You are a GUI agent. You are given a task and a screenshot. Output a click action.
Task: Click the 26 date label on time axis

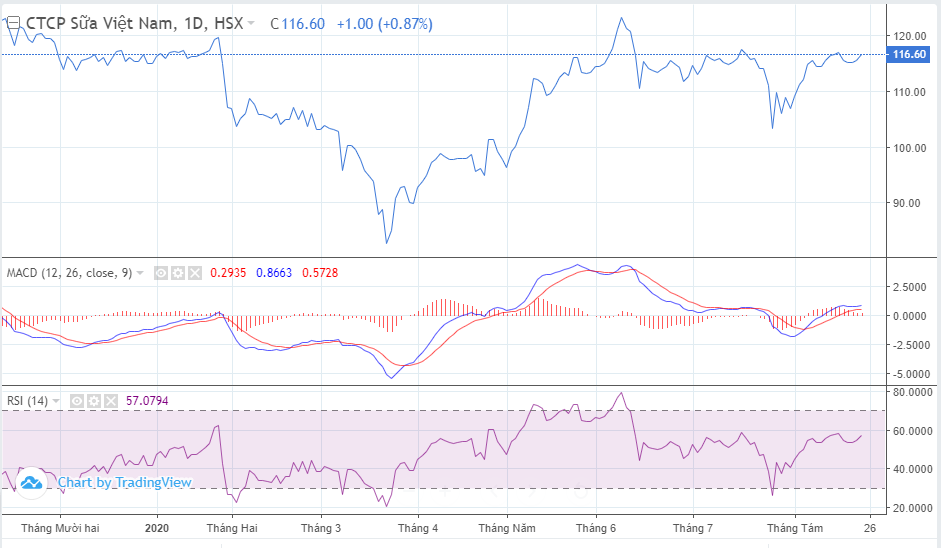point(870,528)
